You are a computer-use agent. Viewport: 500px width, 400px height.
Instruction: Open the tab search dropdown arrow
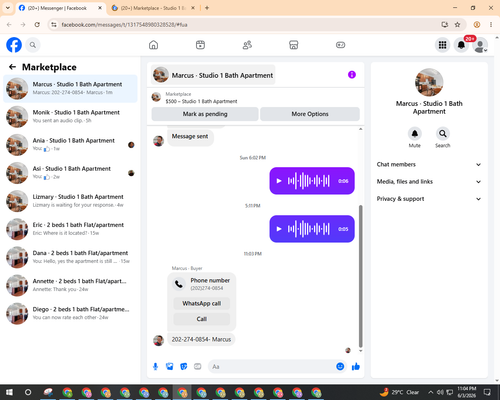click(x=8, y=8)
